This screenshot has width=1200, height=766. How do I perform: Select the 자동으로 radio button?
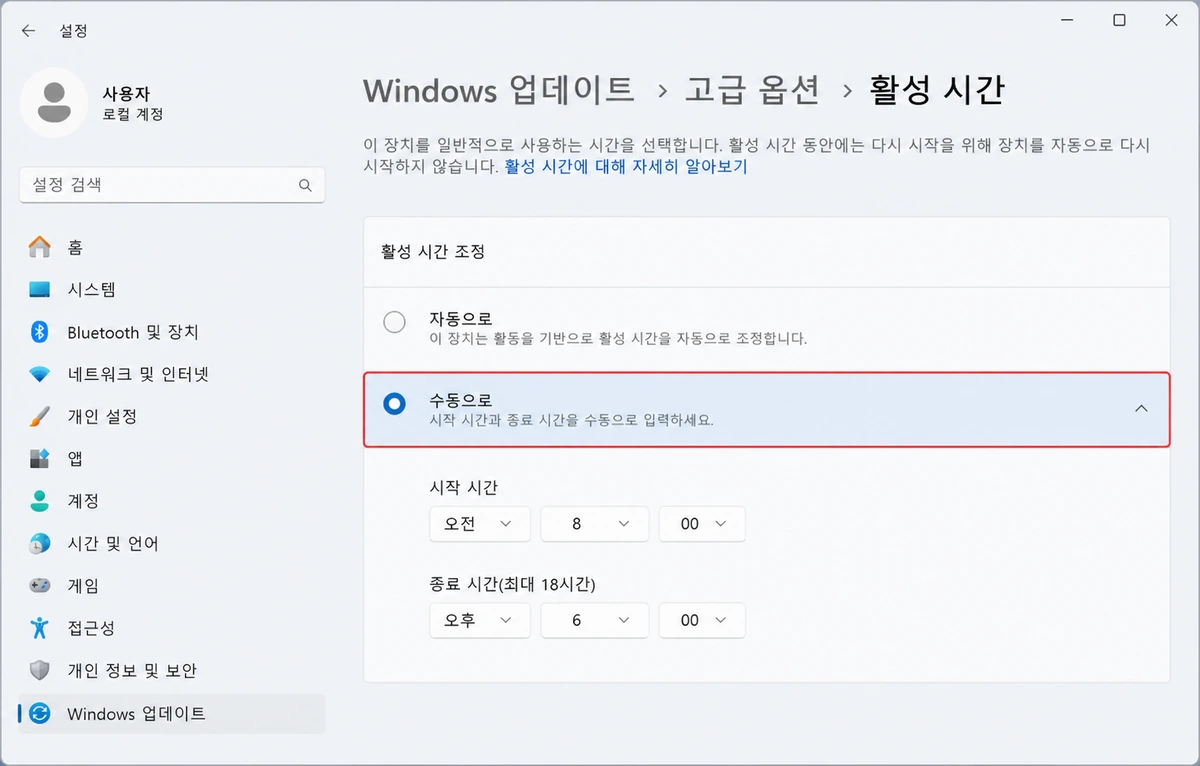(395, 322)
